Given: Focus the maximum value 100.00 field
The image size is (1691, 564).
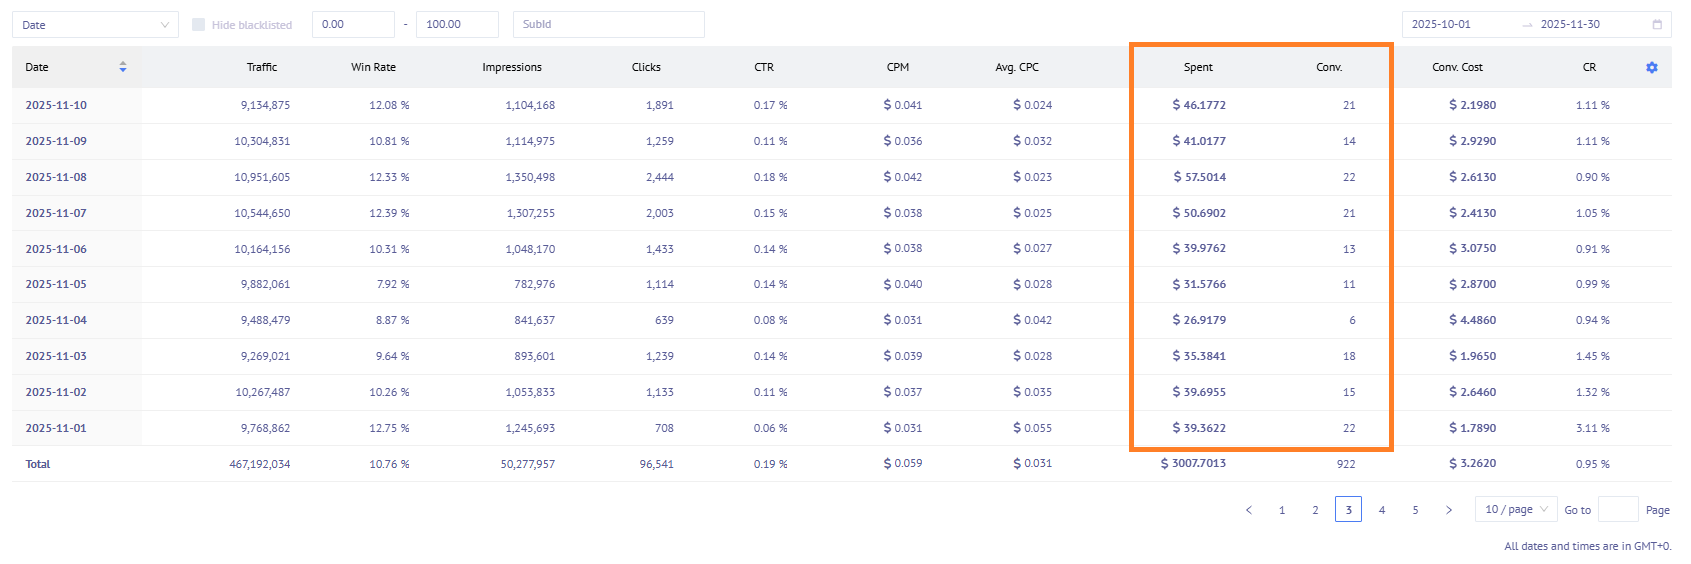Looking at the screenshot, I should (x=456, y=25).
